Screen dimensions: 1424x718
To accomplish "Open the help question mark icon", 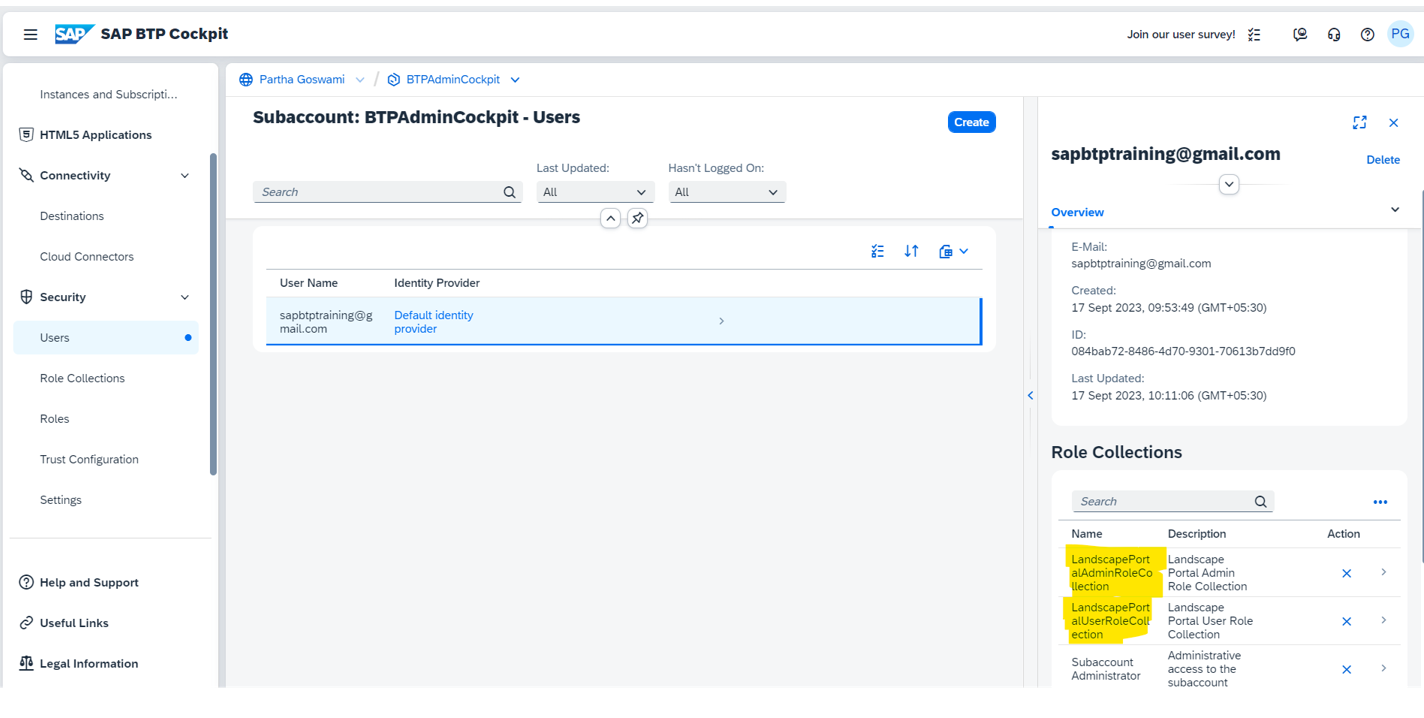I will coord(1367,34).
